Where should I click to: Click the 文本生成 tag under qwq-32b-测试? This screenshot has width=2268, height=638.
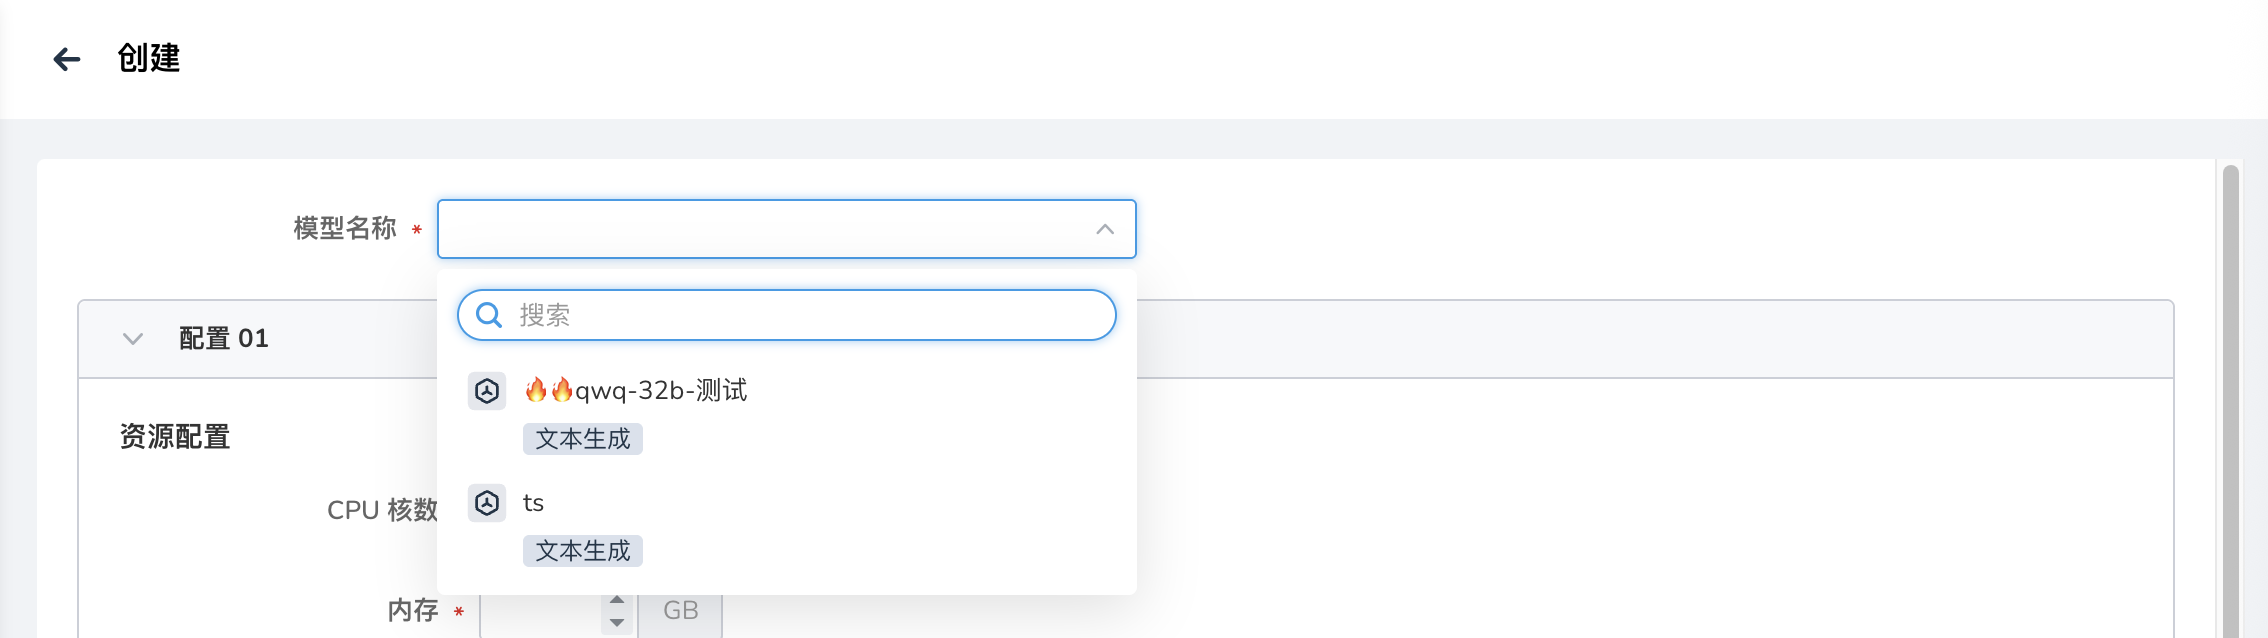click(582, 439)
